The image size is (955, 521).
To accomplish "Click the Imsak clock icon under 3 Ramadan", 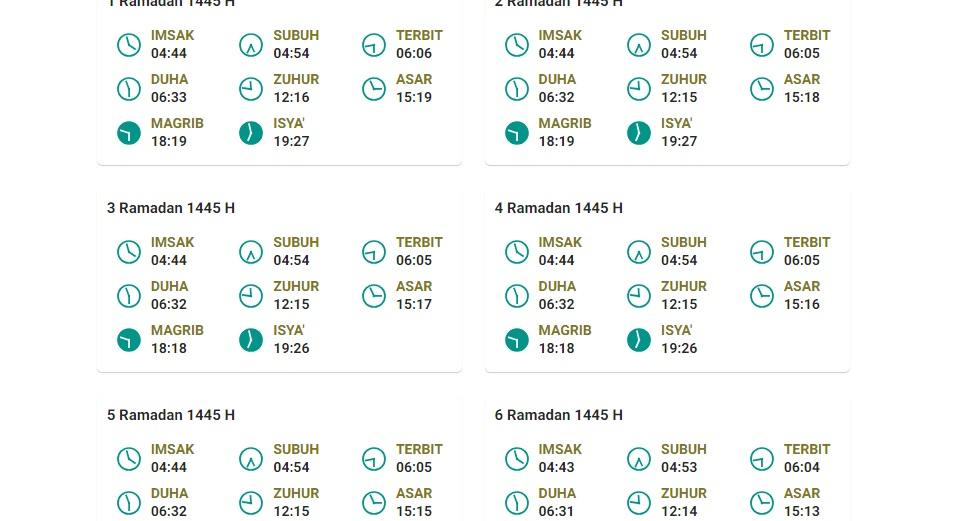I will tap(129, 252).
